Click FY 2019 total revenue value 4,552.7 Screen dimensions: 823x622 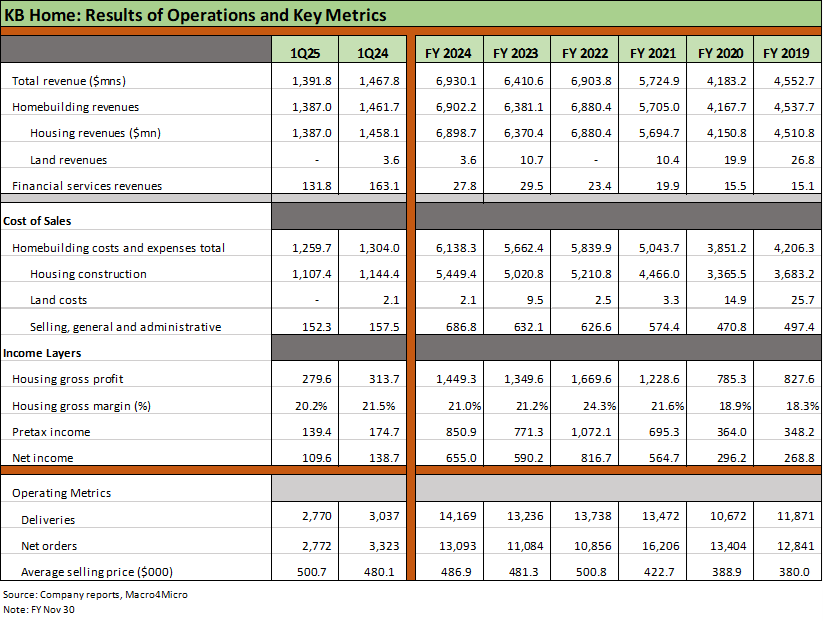[x=794, y=81]
